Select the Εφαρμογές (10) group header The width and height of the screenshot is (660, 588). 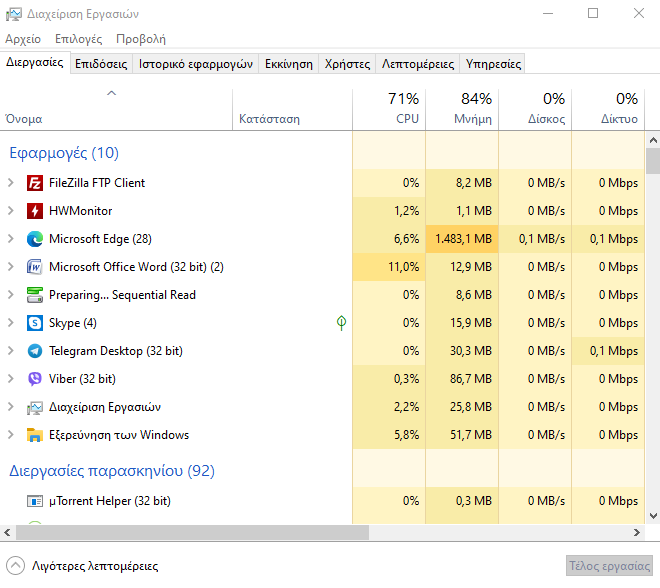[x=64, y=153]
